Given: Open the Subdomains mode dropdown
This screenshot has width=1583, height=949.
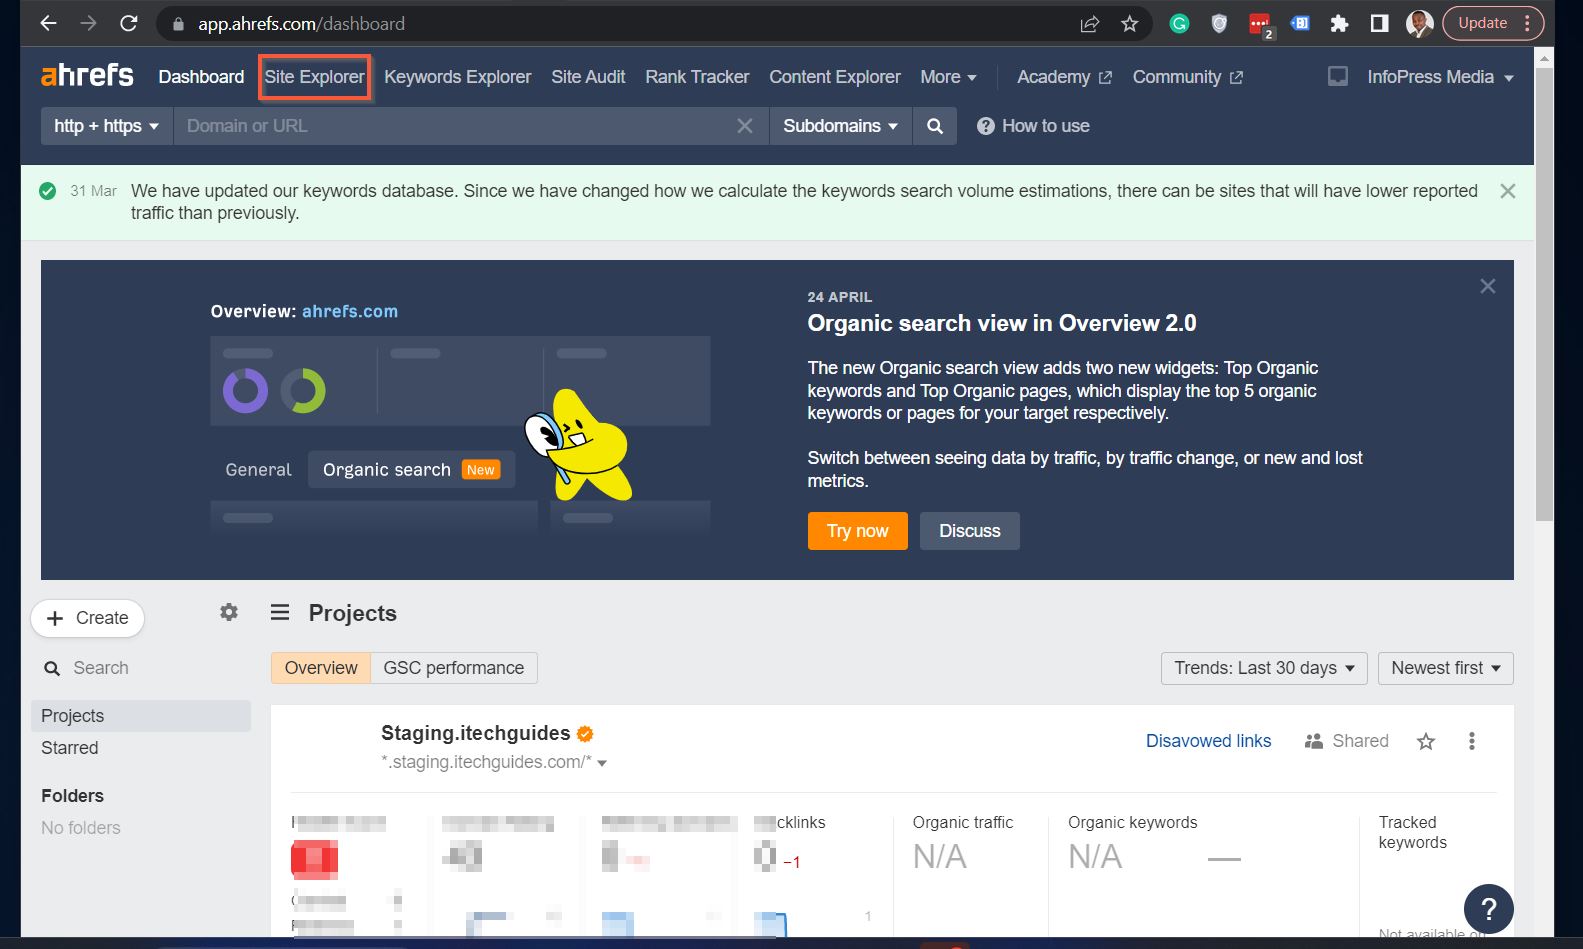Looking at the screenshot, I should click(840, 126).
